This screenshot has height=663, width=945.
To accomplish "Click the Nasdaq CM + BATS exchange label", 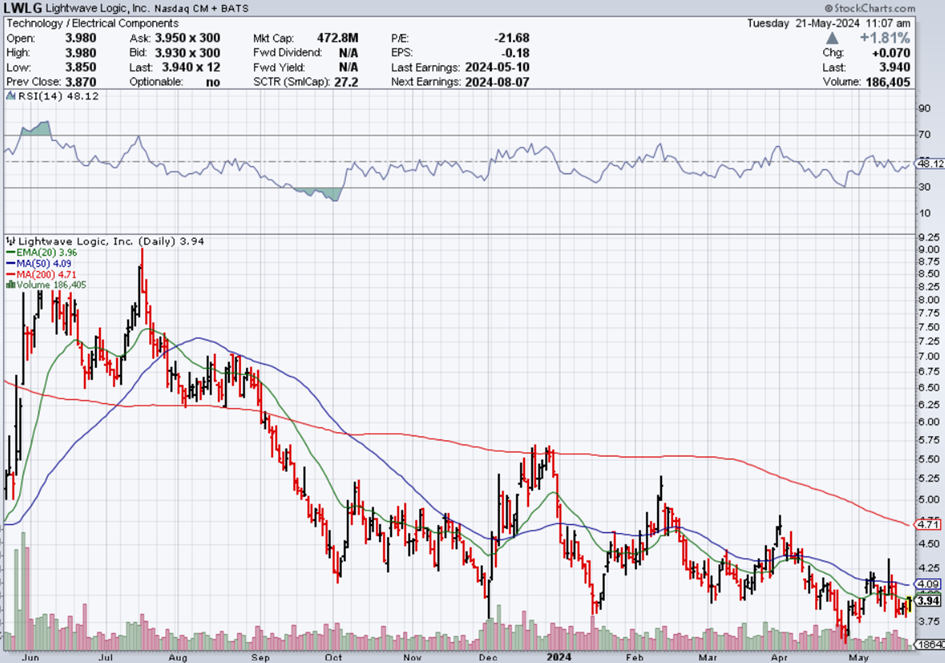I will click(x=201, y=8).
